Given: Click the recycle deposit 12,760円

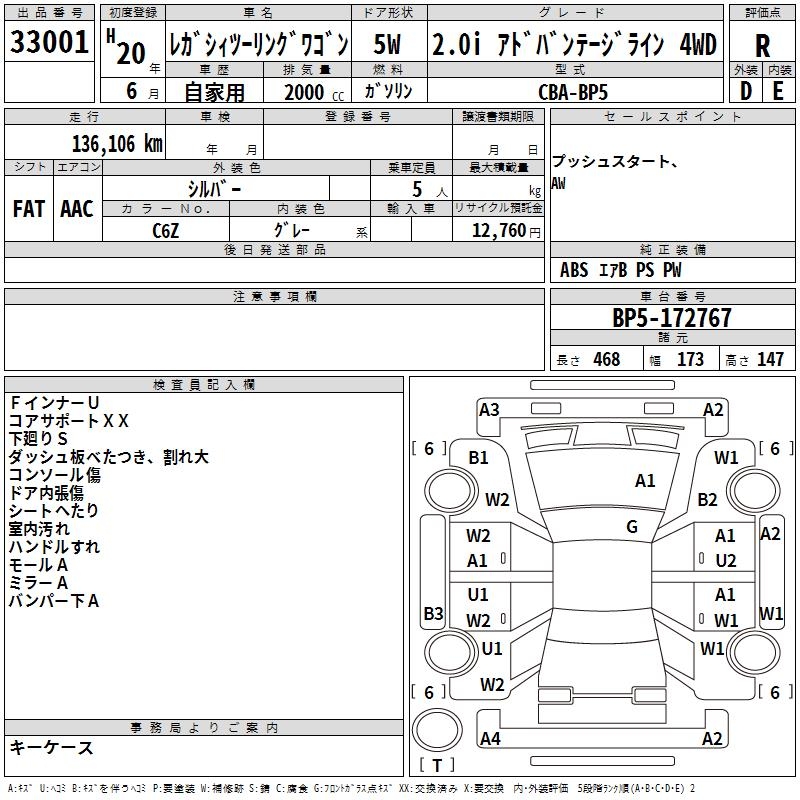Looking at the screenshot, I should coord(506,231).
